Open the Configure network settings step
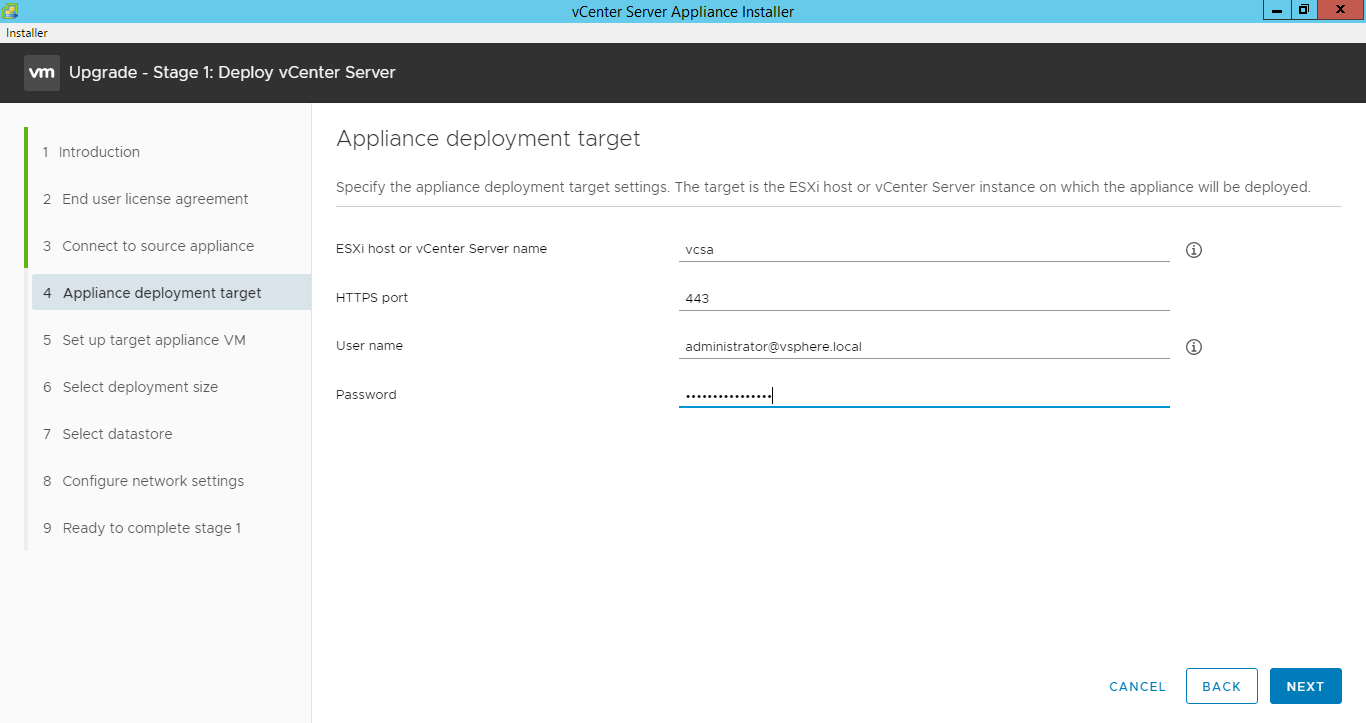Viewport: 1366px width, 723px height. (153, 480)
